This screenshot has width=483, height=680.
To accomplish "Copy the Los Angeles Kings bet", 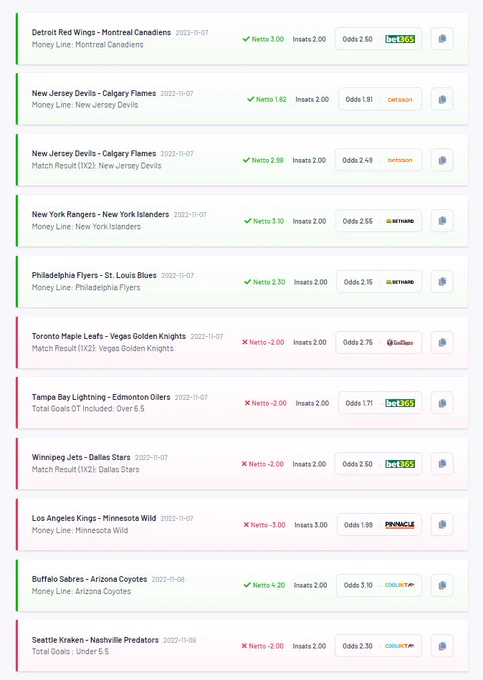I will tap(442, 524).
